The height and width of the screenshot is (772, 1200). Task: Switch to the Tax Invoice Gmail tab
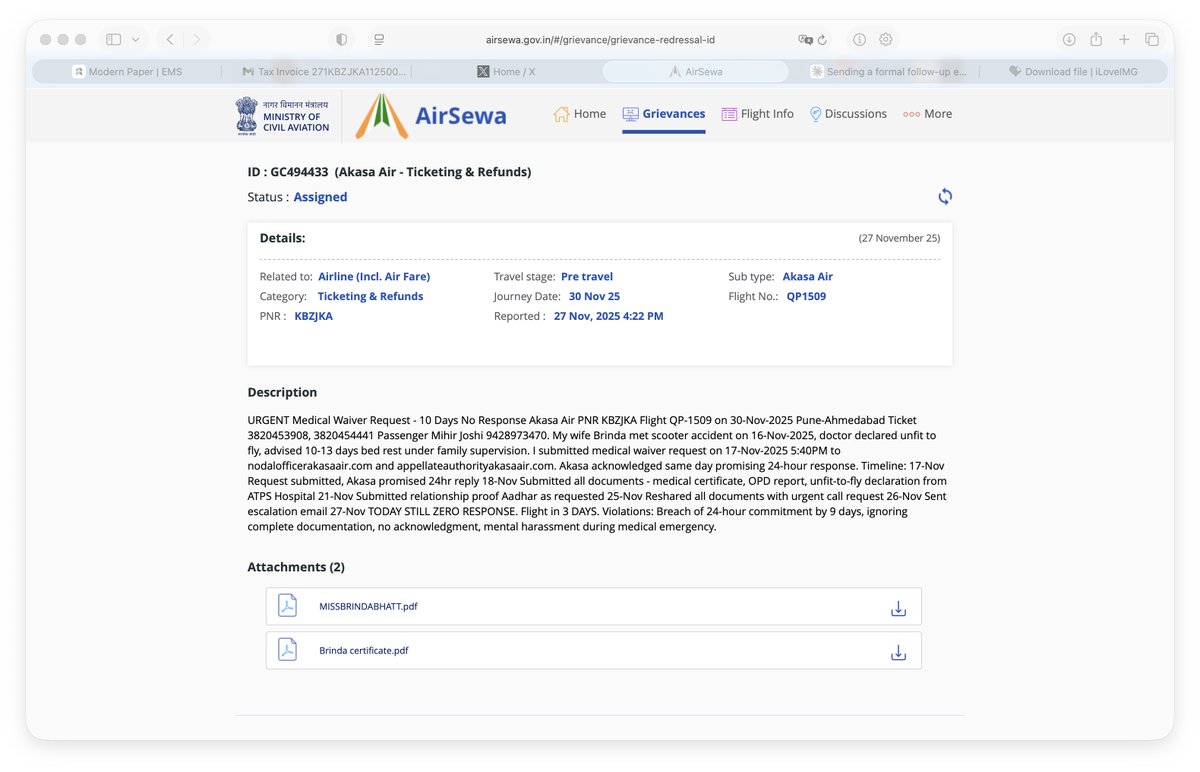coord(325,72)
